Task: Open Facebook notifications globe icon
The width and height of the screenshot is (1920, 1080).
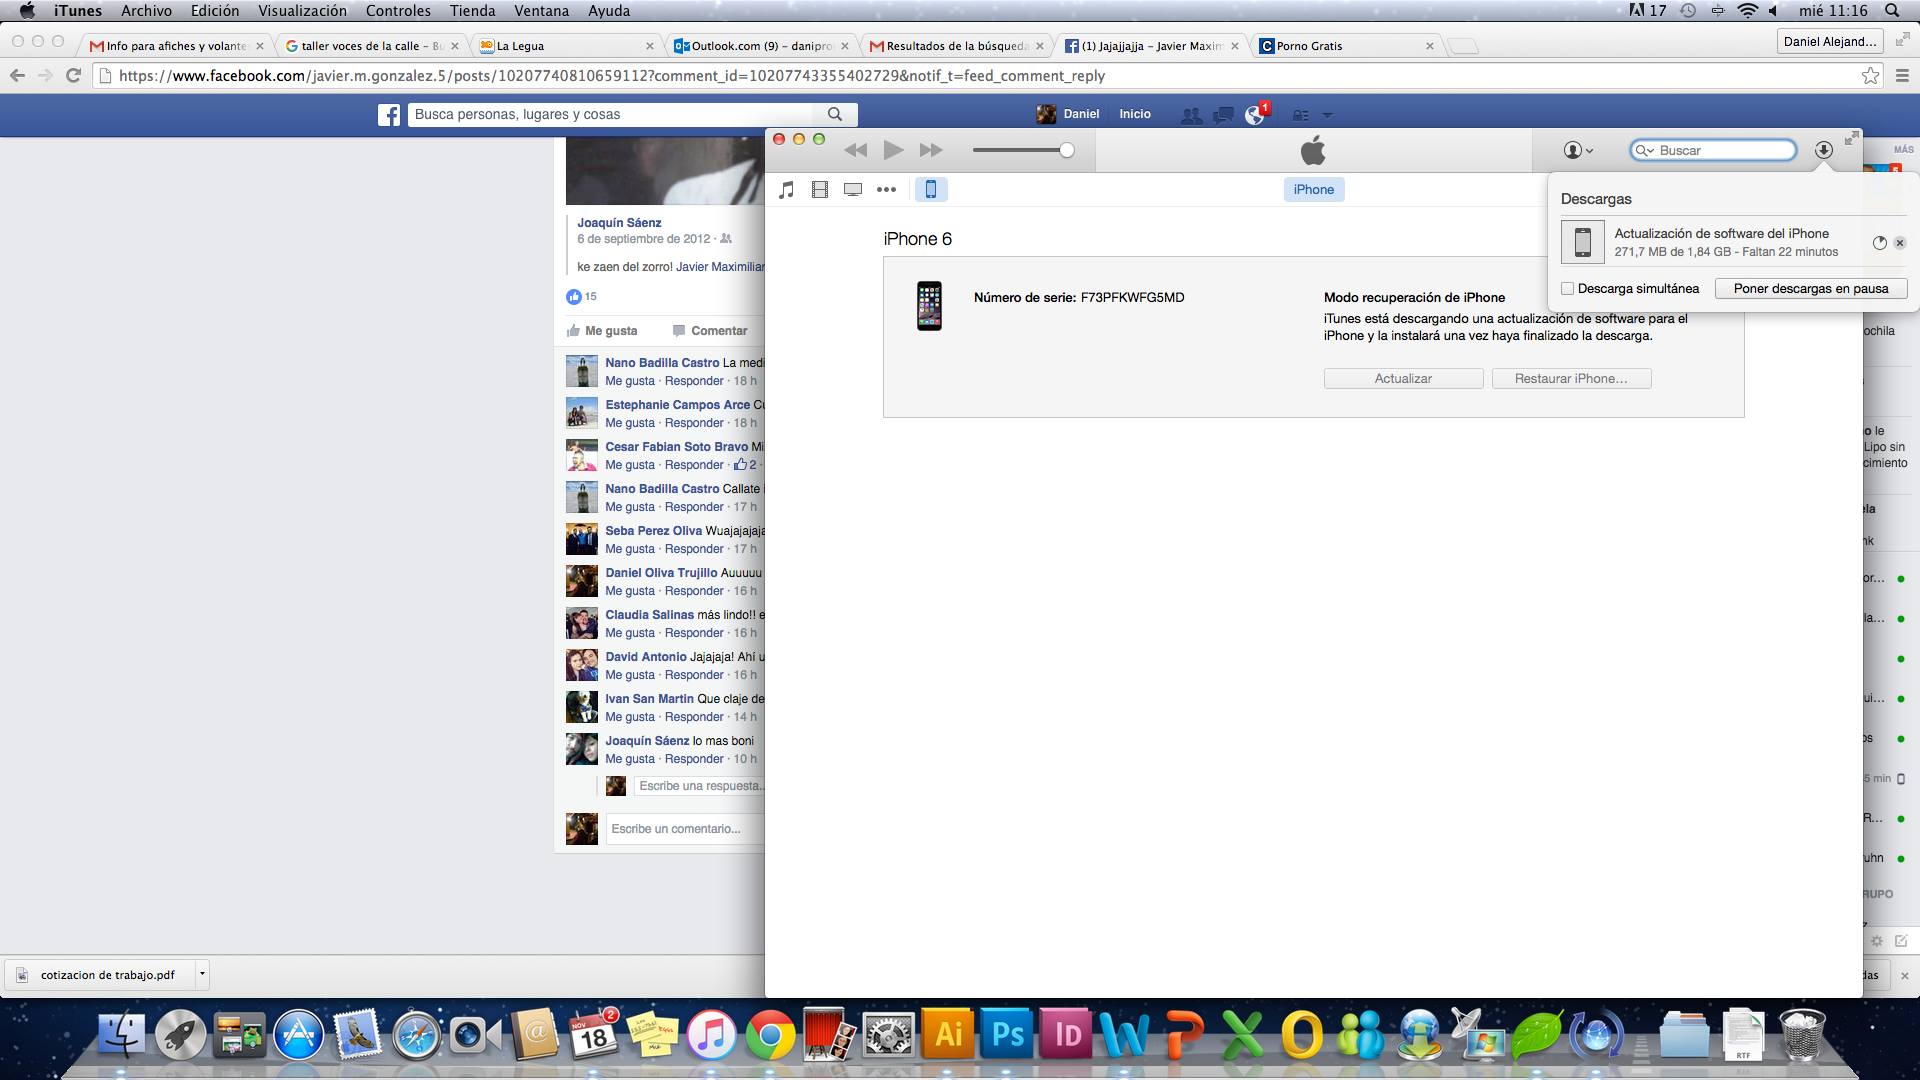Action: click(x=1255, y=115)
